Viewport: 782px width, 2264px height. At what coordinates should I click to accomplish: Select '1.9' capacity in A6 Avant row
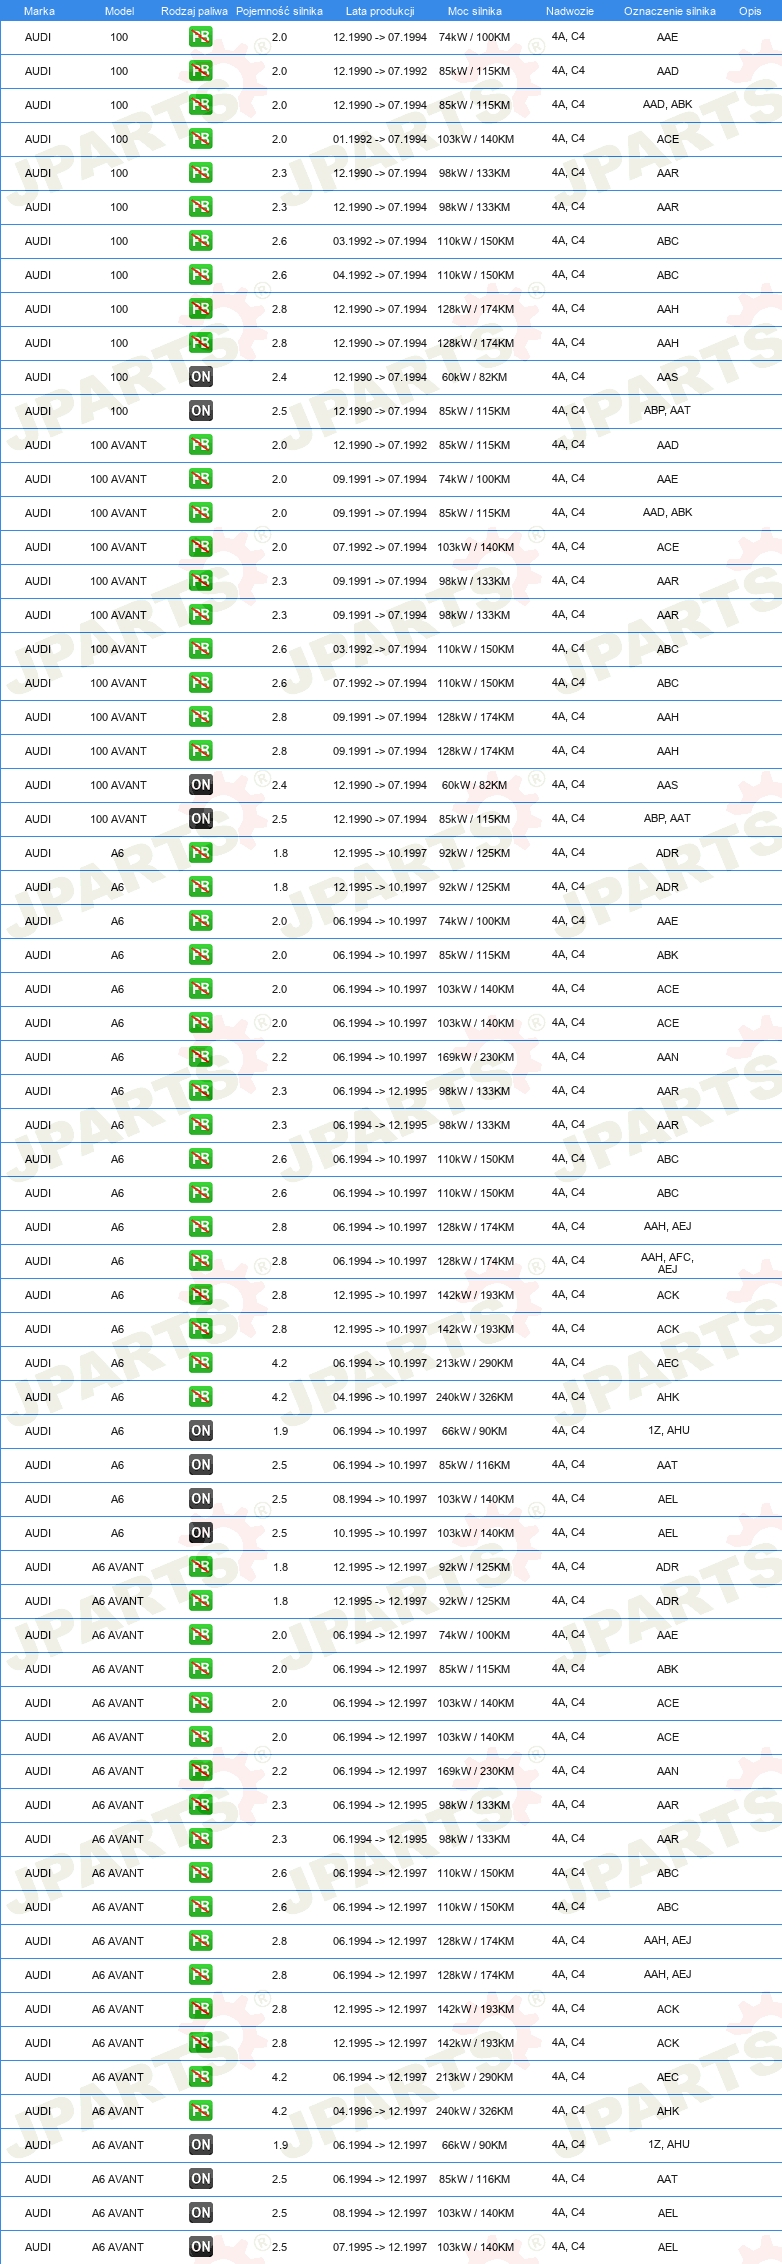[281, 2145]
